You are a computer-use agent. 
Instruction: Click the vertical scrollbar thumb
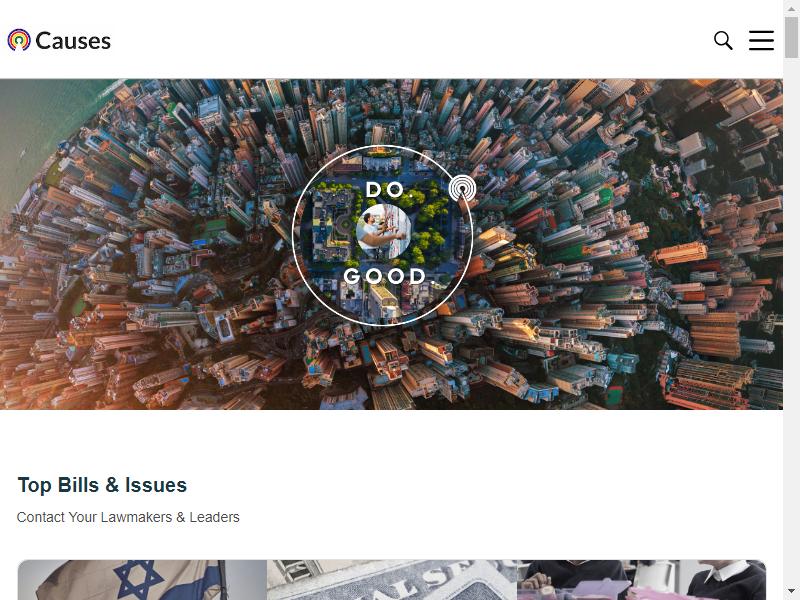[x=791, y=37]
